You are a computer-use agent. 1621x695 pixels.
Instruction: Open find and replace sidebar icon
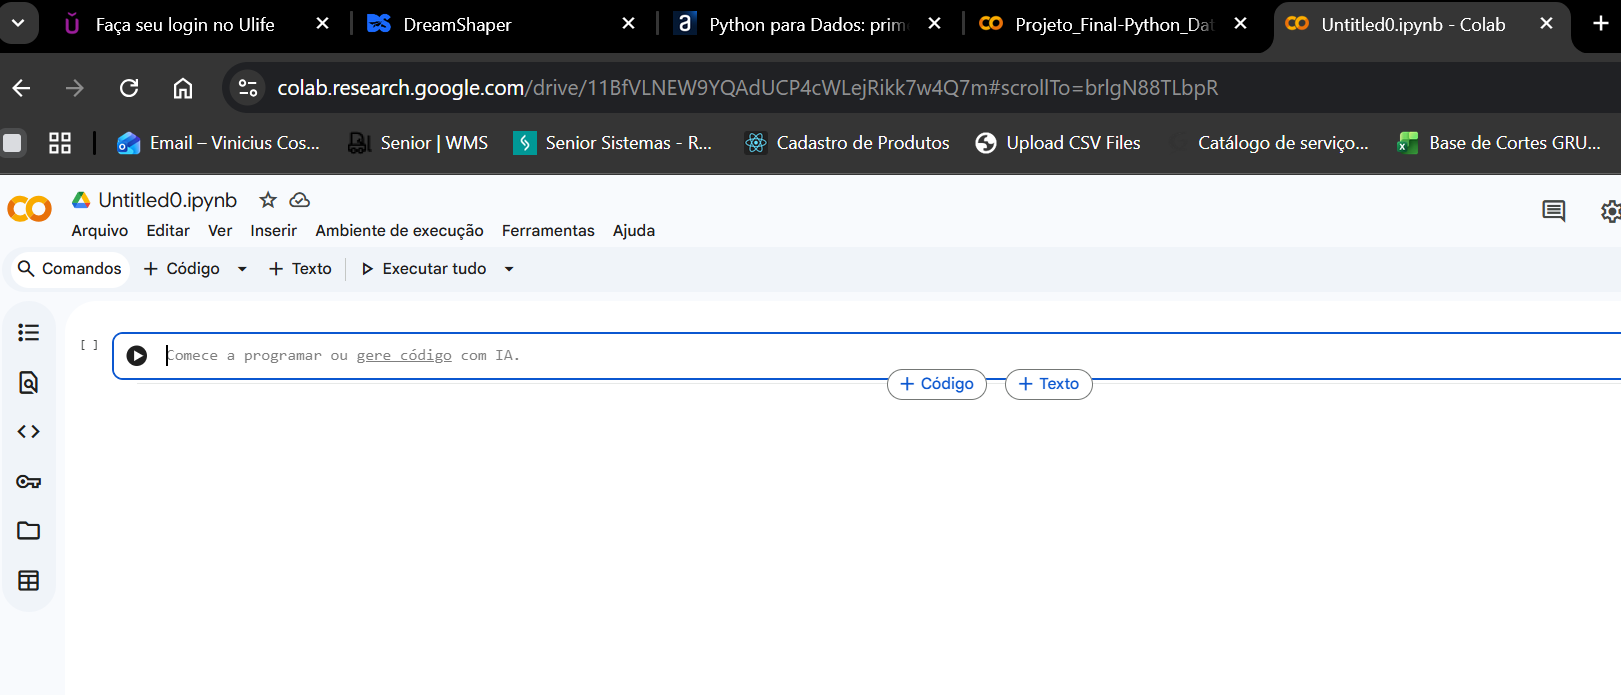(29, 383)
